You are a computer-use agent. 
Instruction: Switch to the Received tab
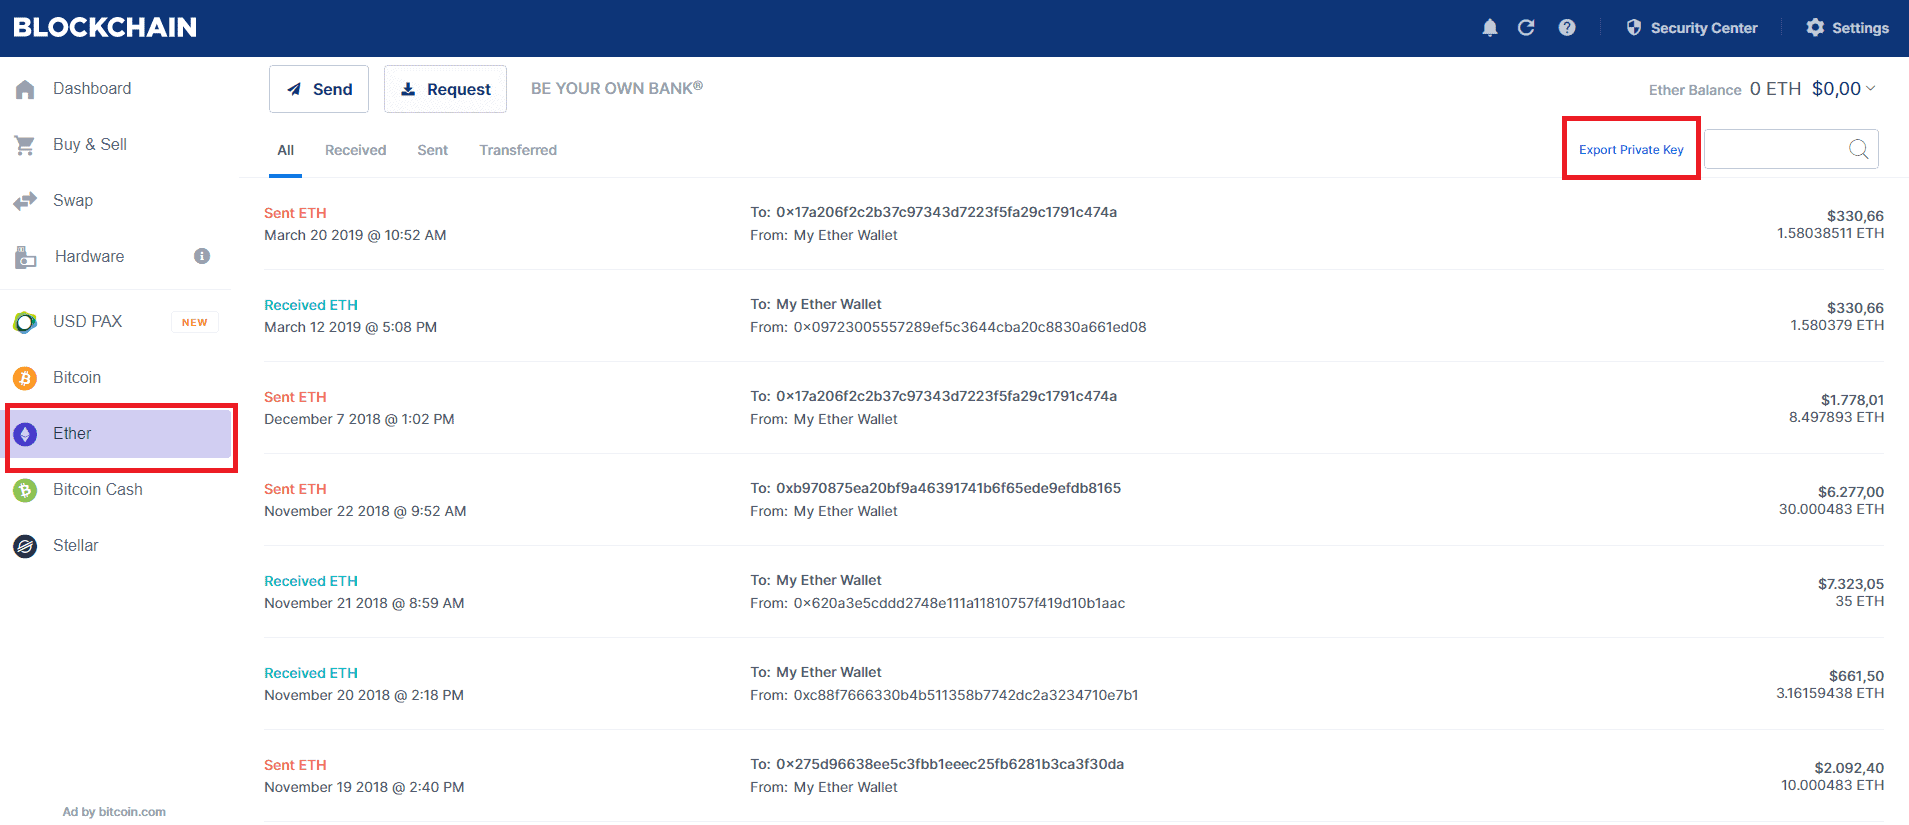pyautogui.click(x=355, y=150)
